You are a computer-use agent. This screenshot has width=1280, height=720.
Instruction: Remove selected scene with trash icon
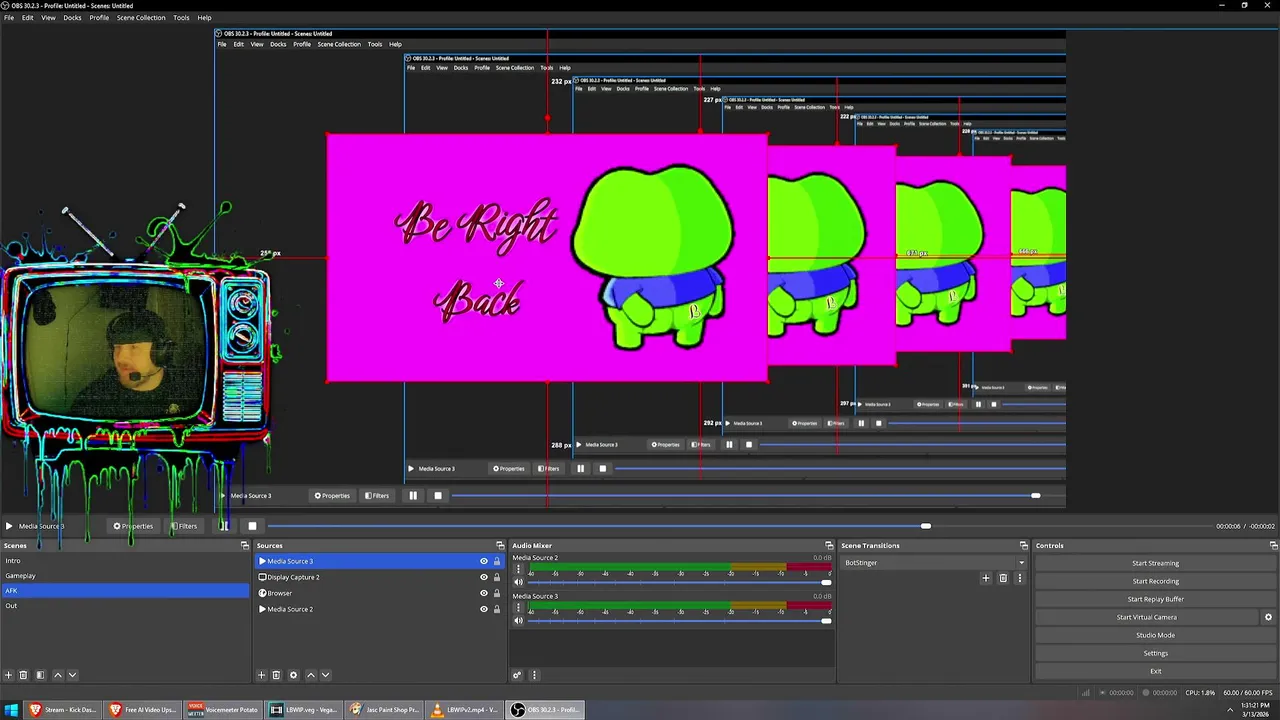click(x=24, y=675)
